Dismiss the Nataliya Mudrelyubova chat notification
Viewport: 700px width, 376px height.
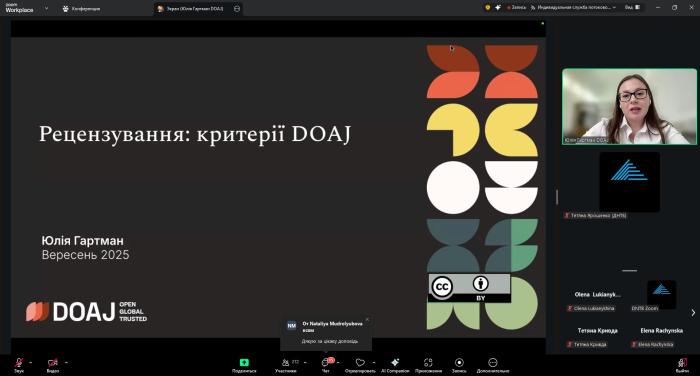click(x=367, y=319)
